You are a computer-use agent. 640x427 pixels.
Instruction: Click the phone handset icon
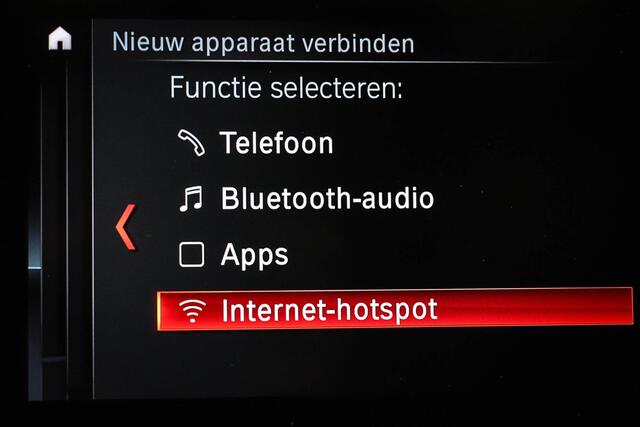click(191, 143)
